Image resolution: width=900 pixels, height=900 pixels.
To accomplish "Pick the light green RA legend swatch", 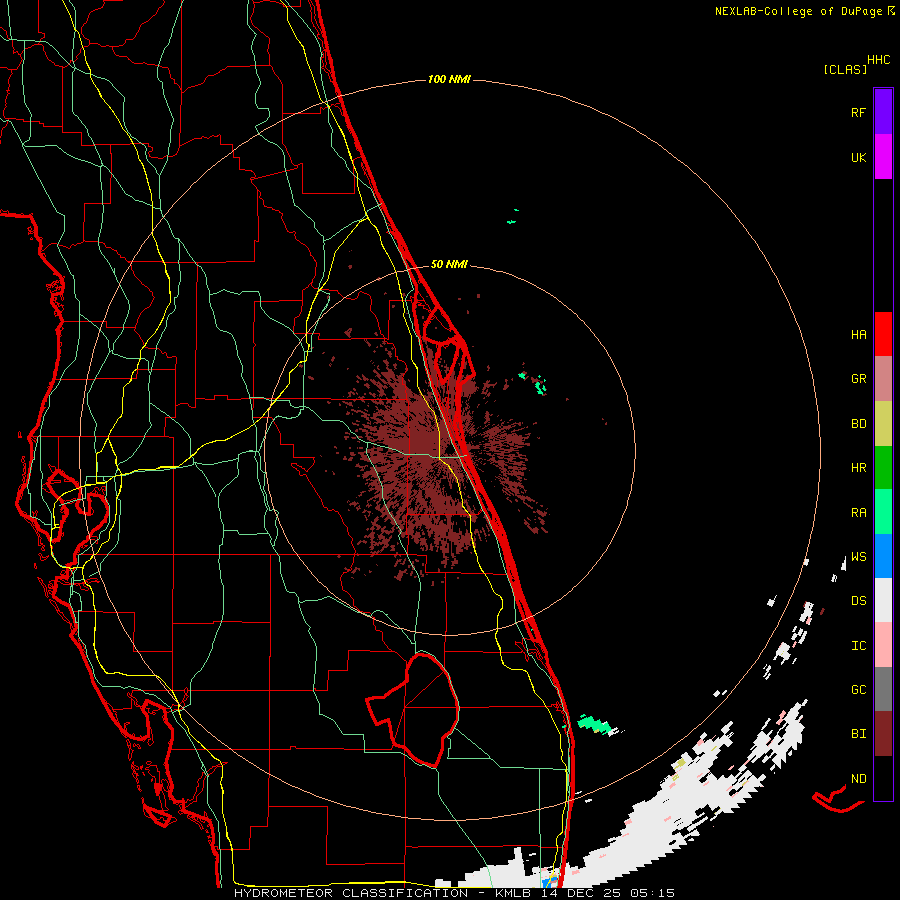I will [883, 512].
